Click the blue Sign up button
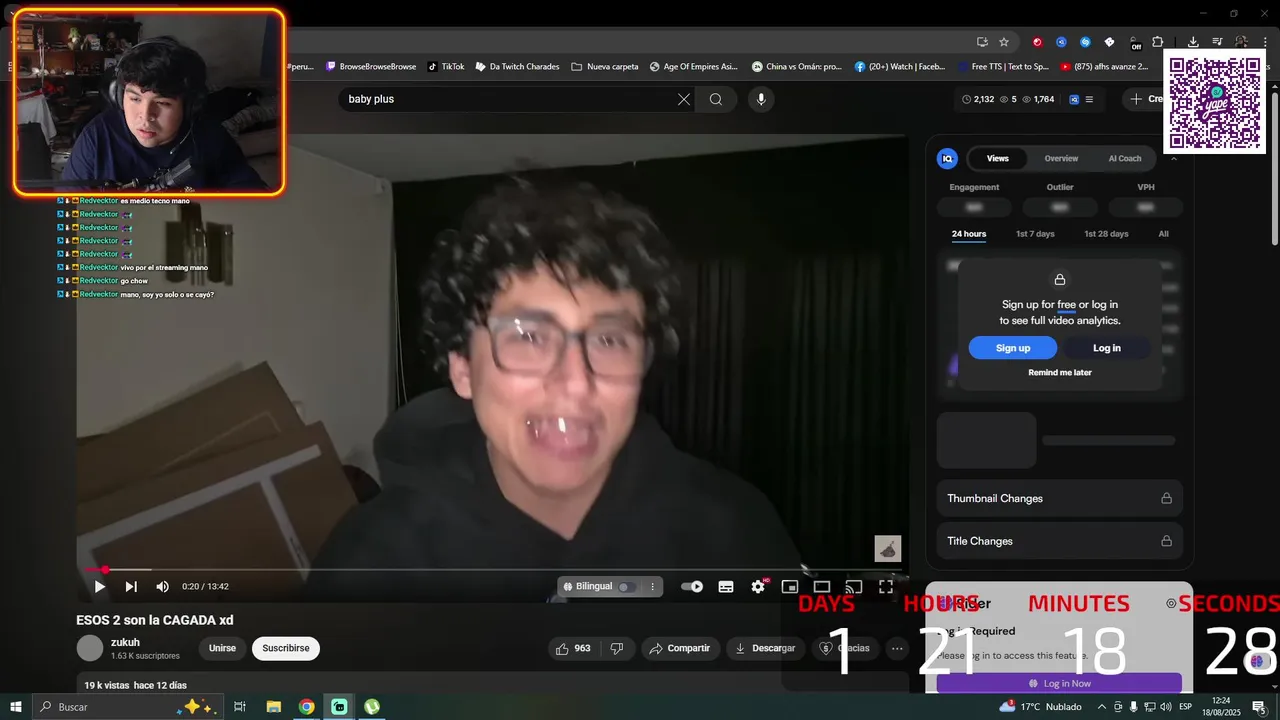1280x720 pixels. (x=1013, y=348)
